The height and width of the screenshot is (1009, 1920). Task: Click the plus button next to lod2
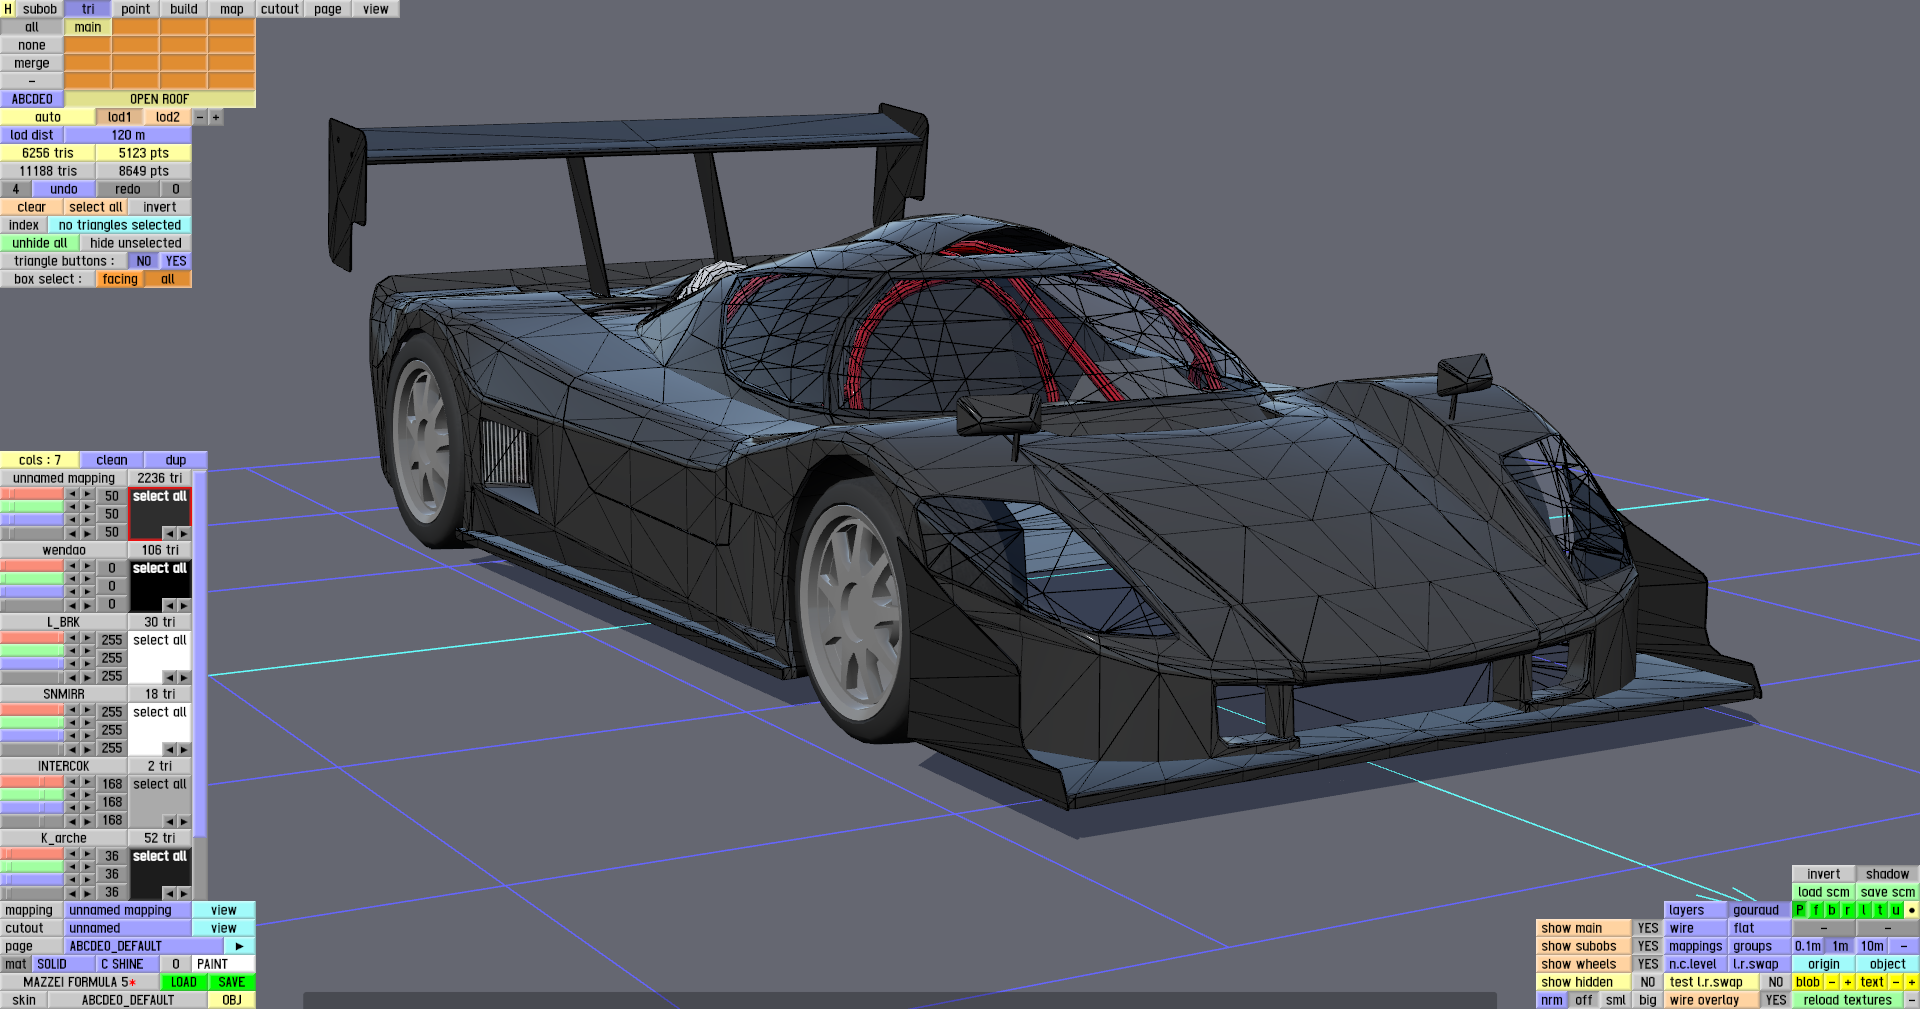[216, 117]
